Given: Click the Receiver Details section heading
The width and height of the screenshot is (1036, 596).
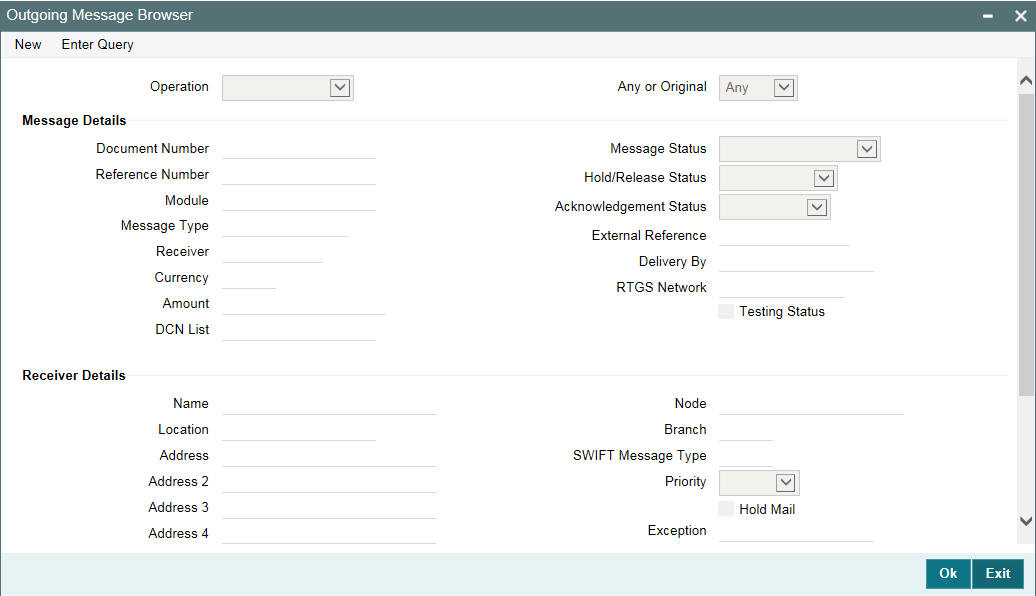Looking at the screenshot, I should tap(74, 375).
